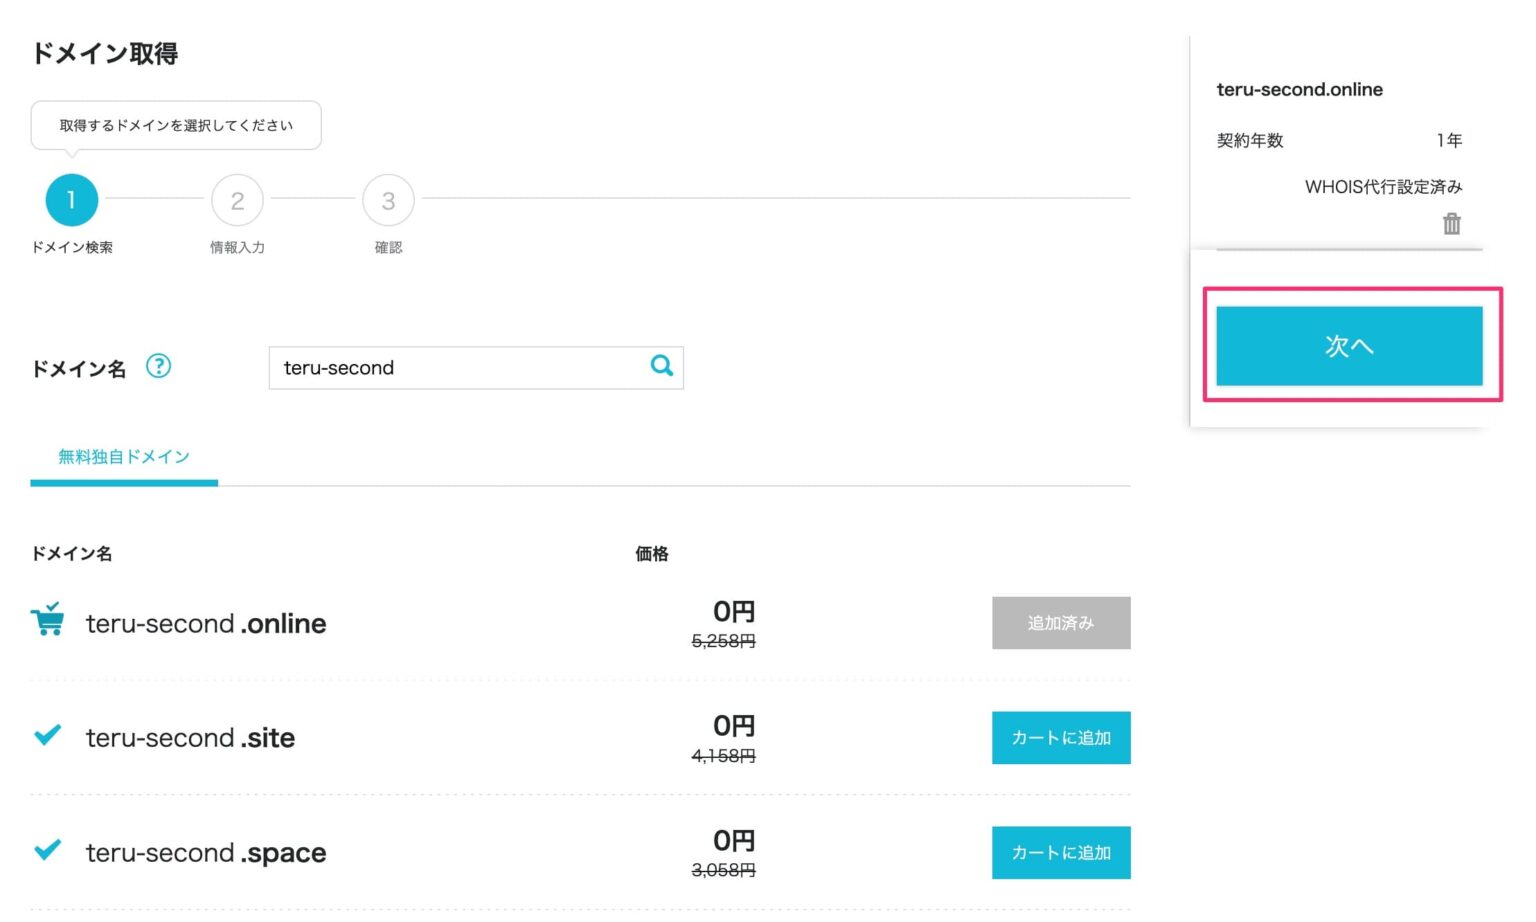Image resolution: width=1536 pixels, height=922 pixels.
Task: Click the teru-second.site domain name text
Action: tap(190, 739)
